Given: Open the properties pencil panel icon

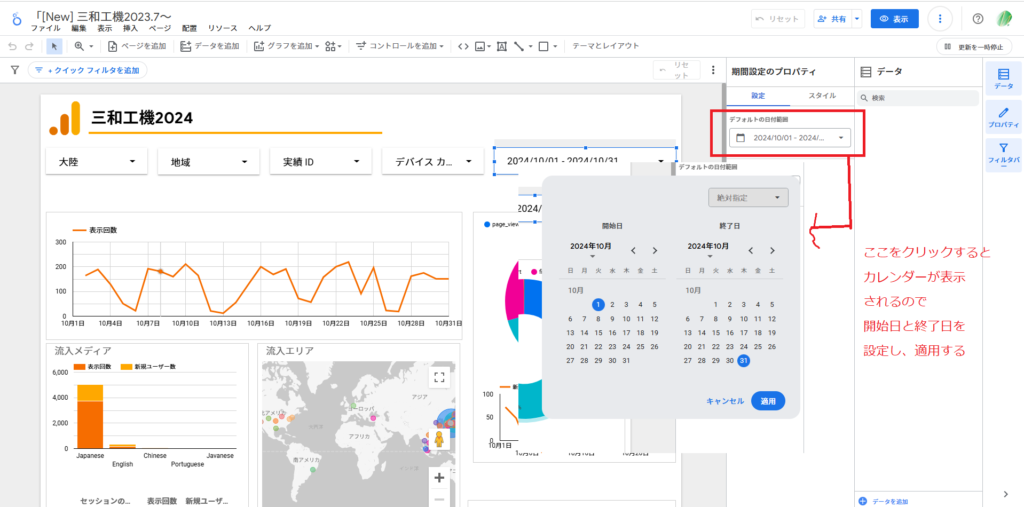Looking at the screenshot, I should 1003,117.
